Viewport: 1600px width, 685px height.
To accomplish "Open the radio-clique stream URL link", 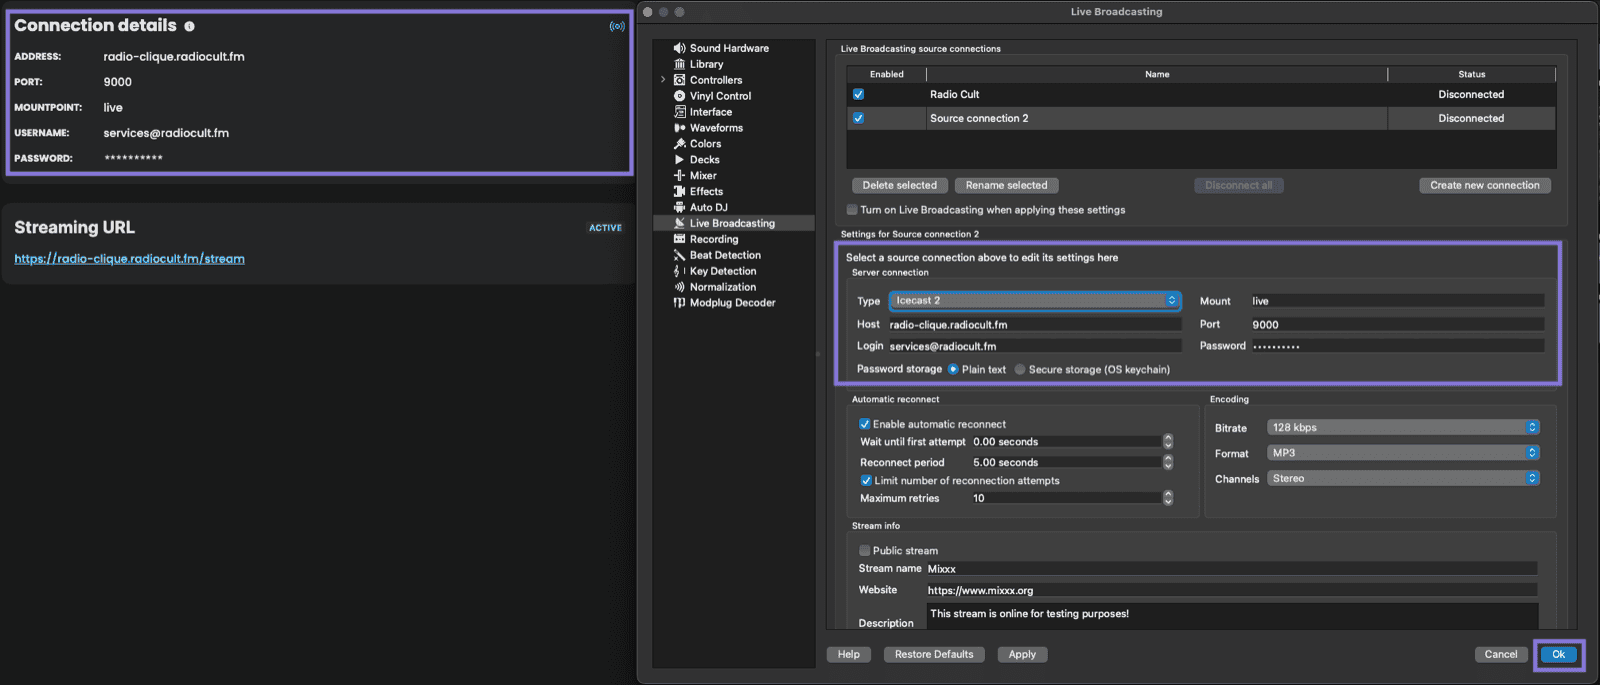I will (129, 259).
